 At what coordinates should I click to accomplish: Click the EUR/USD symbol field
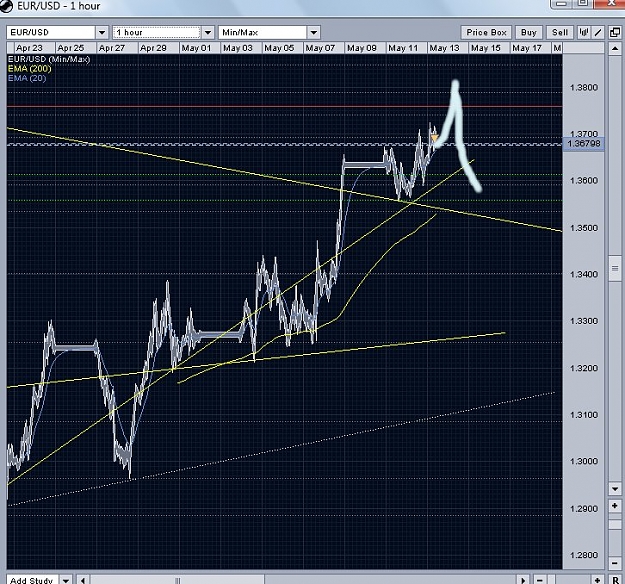click(x=51, y=32)
